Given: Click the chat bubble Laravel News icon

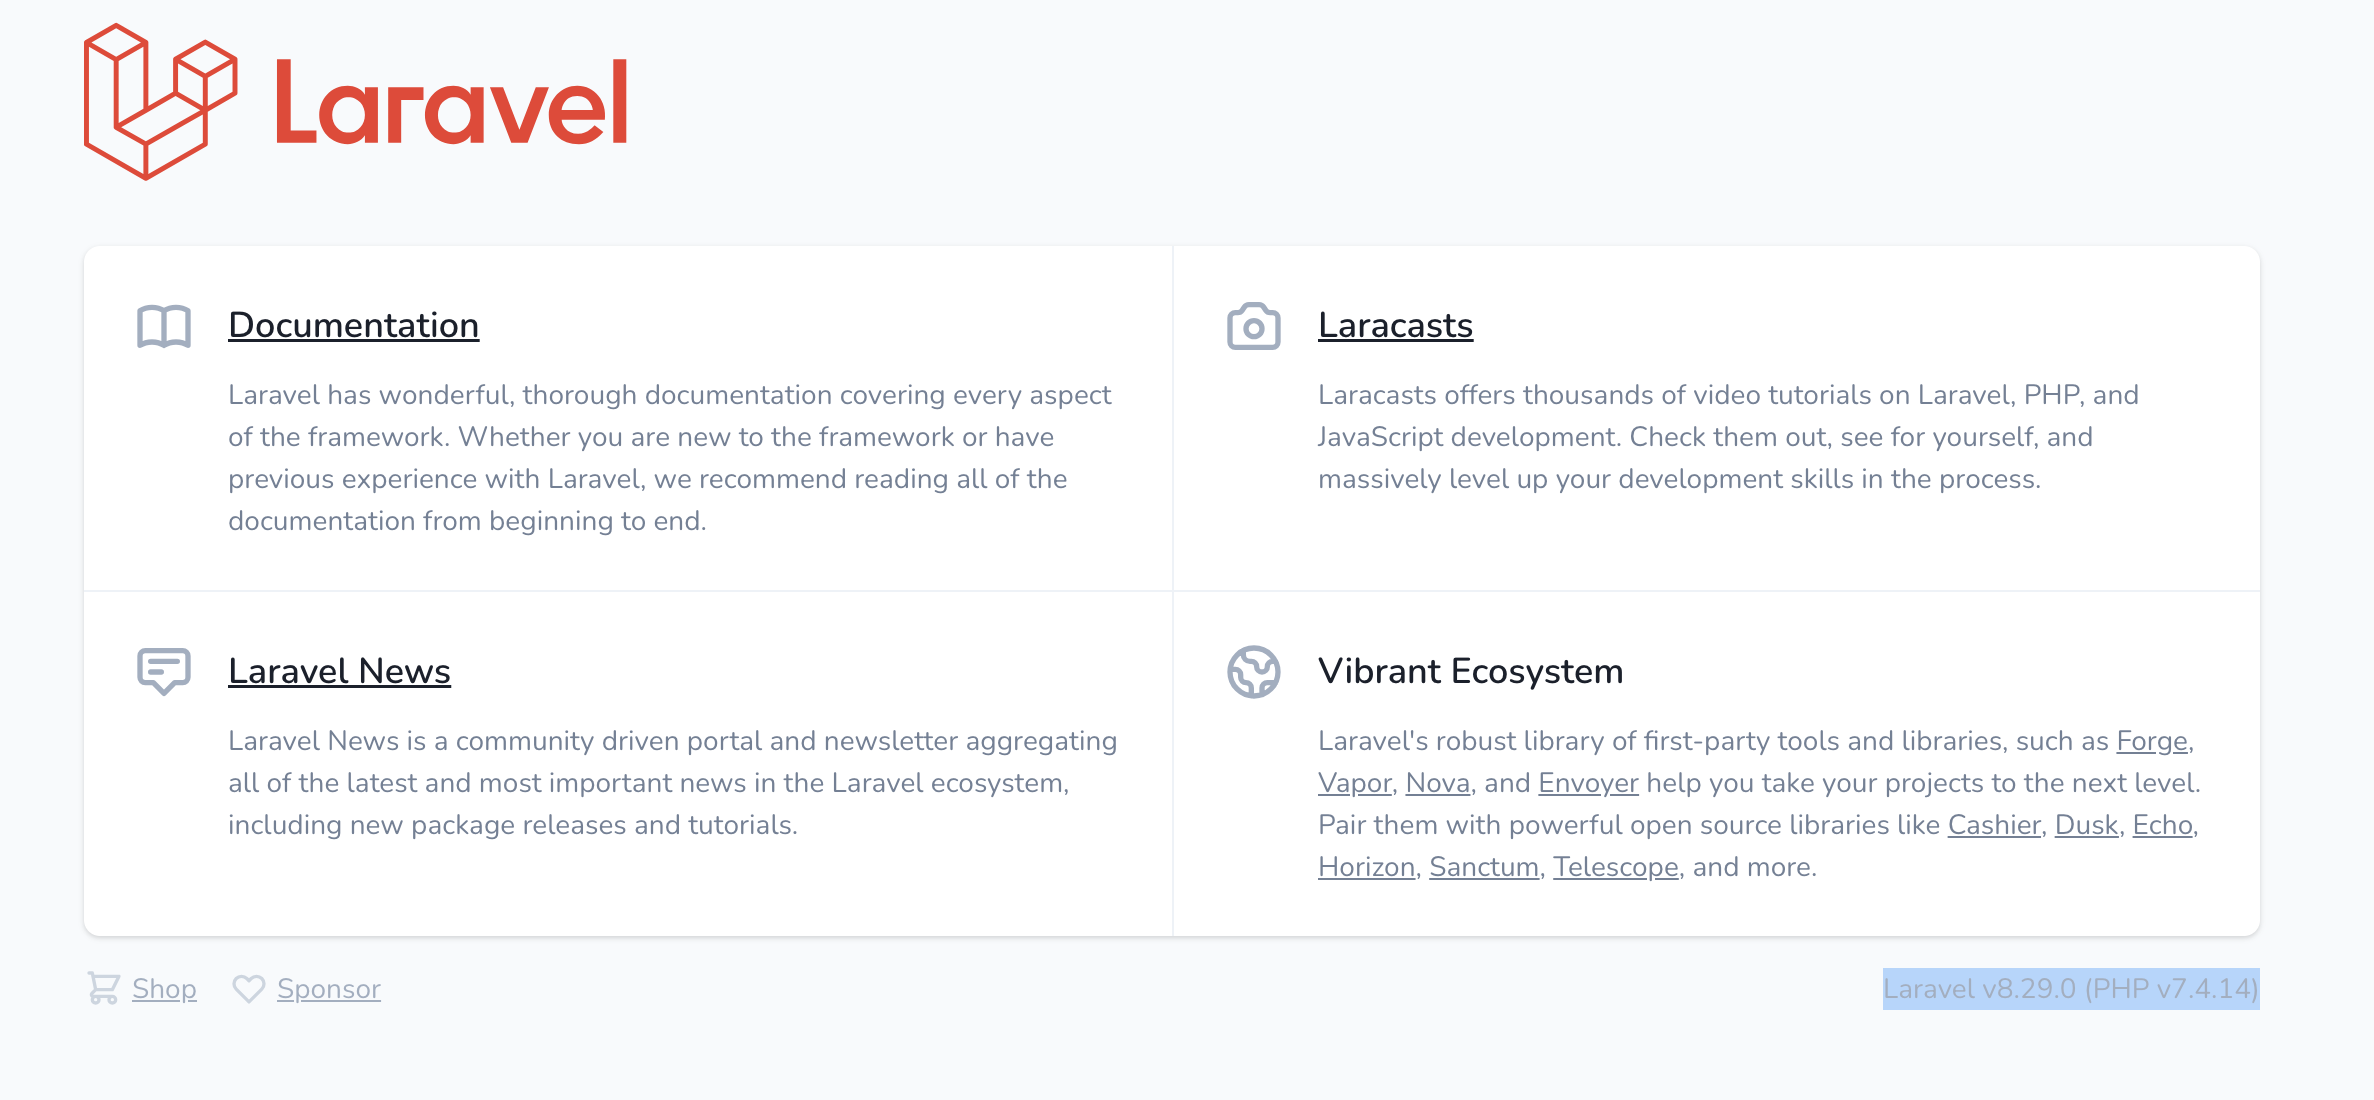Looking at the screenshot, I should 164,671.
